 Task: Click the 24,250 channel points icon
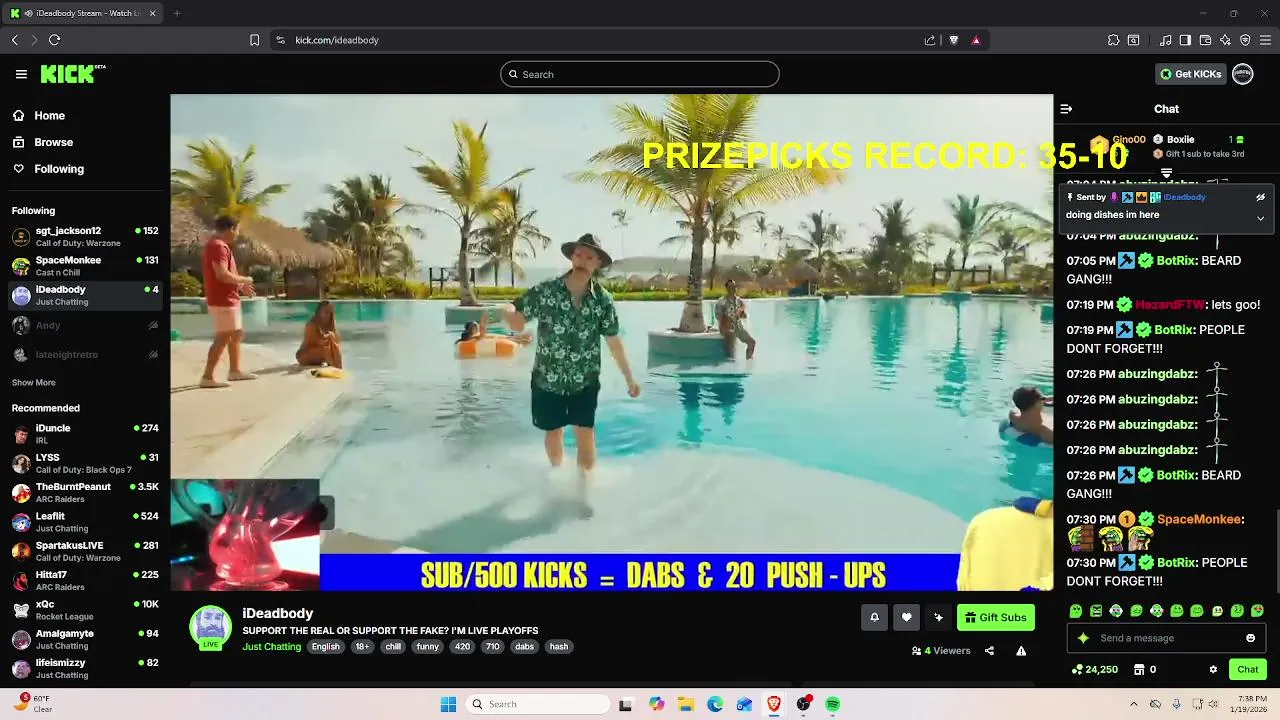pos(1094,670)
